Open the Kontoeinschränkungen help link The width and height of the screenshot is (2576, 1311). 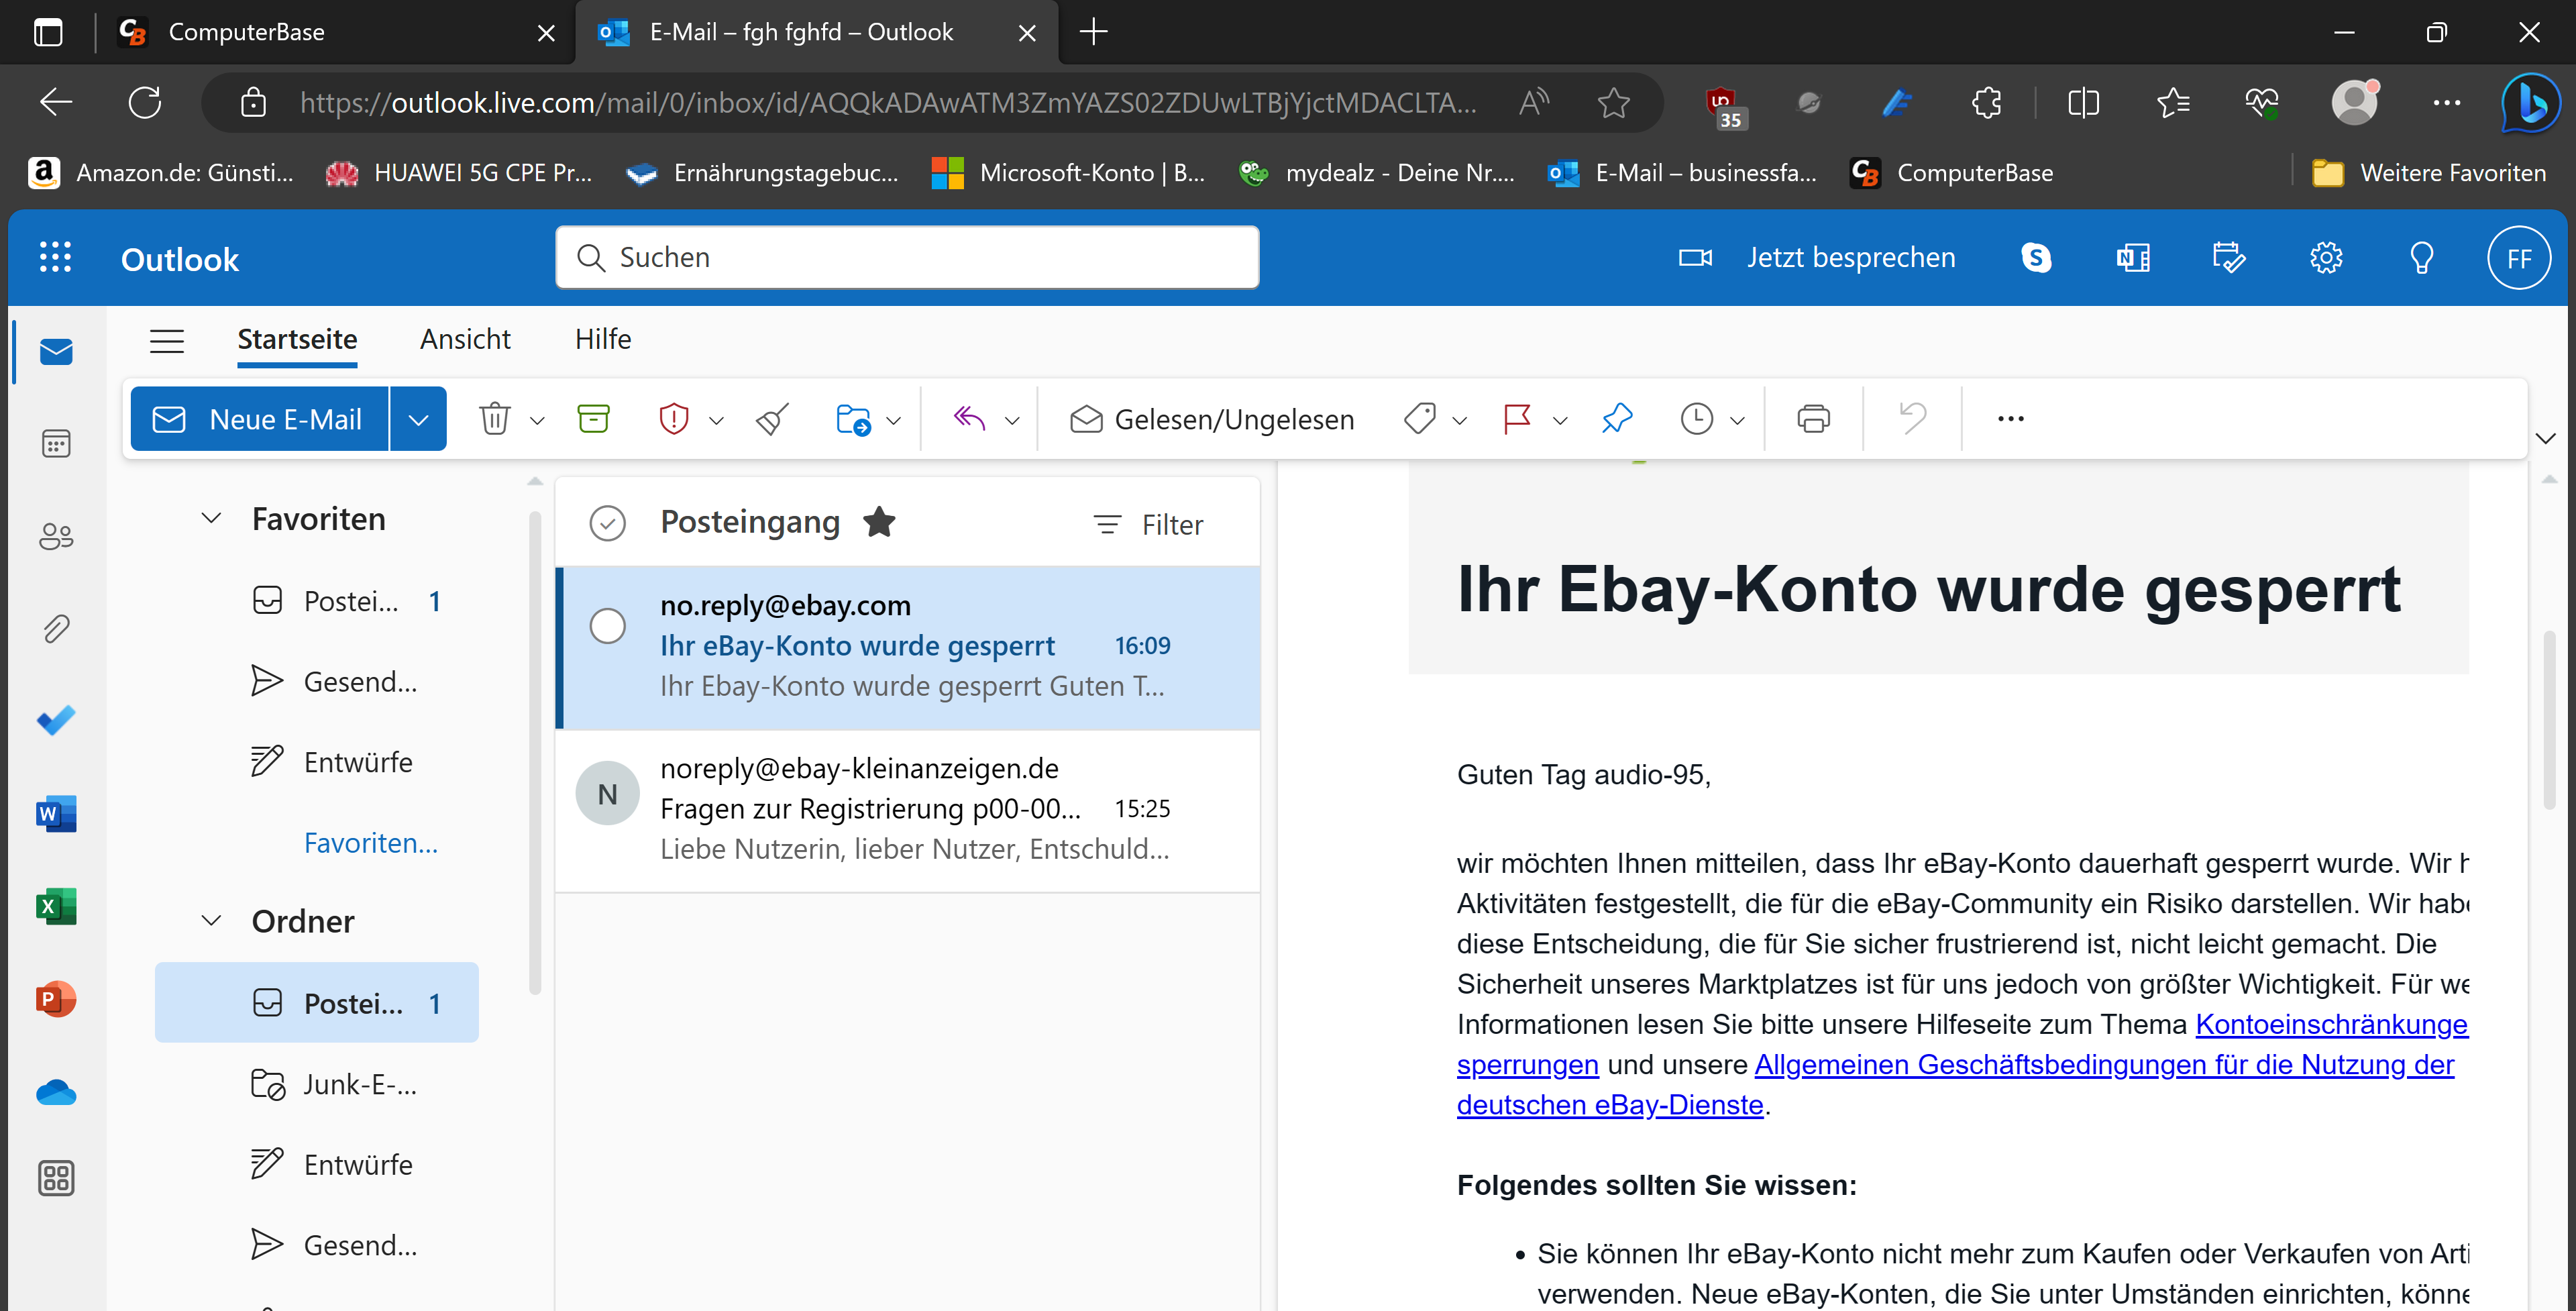tap(2330, 1024)
